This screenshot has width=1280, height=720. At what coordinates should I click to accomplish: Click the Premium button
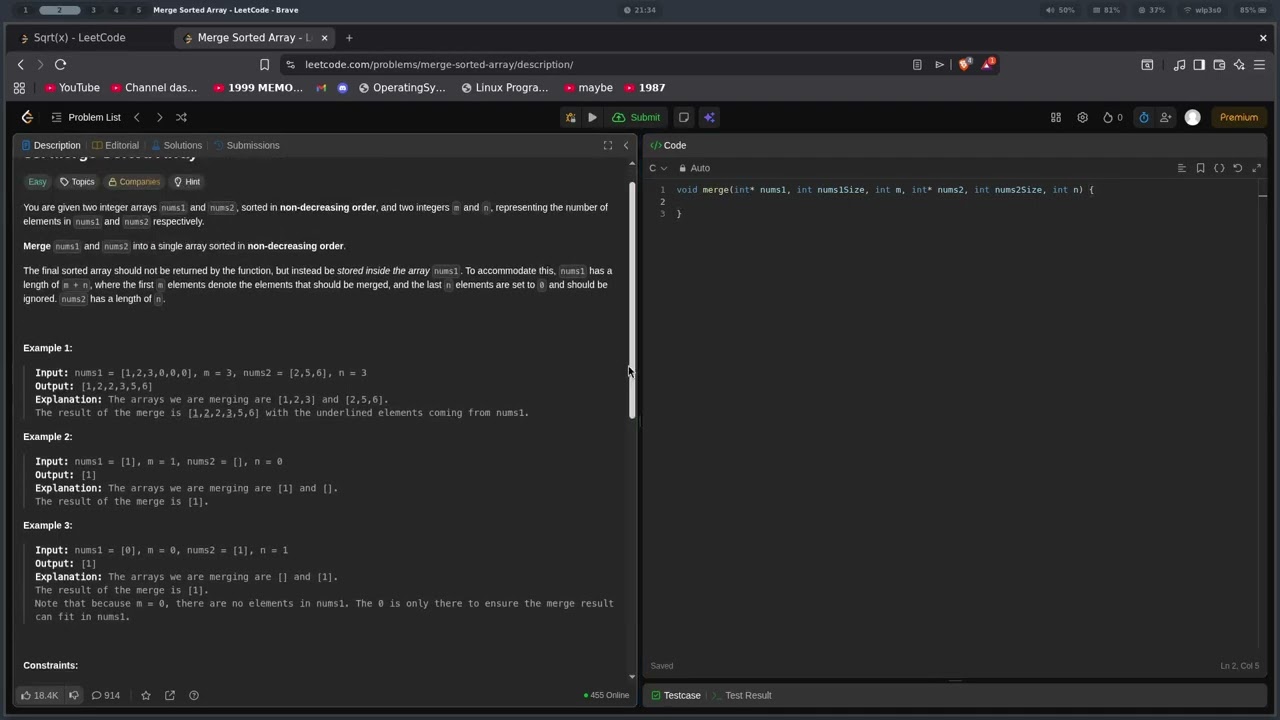[x=1238, y=117]
